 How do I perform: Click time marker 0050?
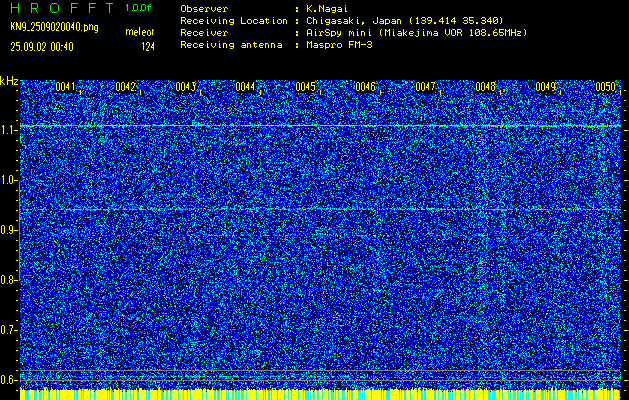tap(605, 87)
